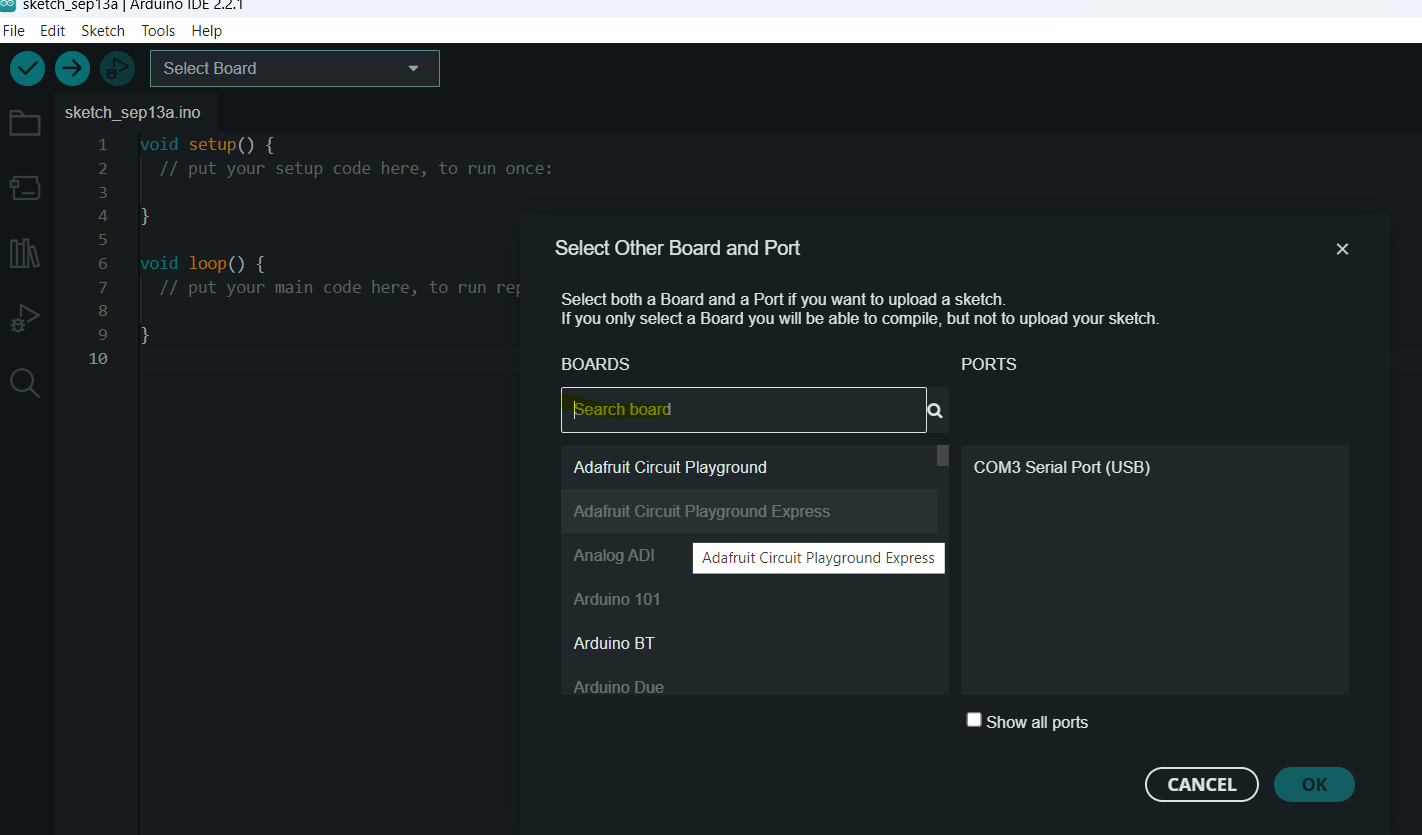The height and width of the screenshot is (835, 1422).
Task: Click the boards list scrollbar thumb
Action: click(x=943, y=456)
